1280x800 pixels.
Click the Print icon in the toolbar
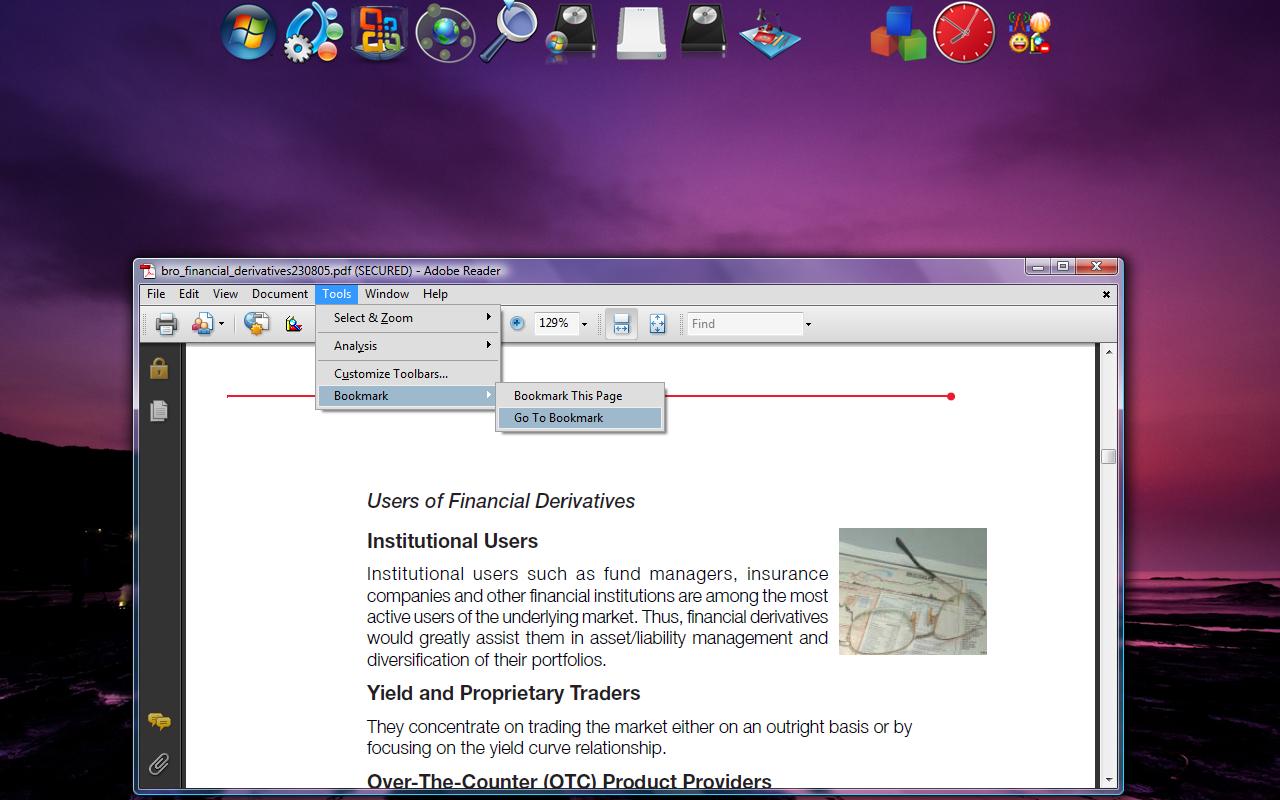click(x=166, y=324)
